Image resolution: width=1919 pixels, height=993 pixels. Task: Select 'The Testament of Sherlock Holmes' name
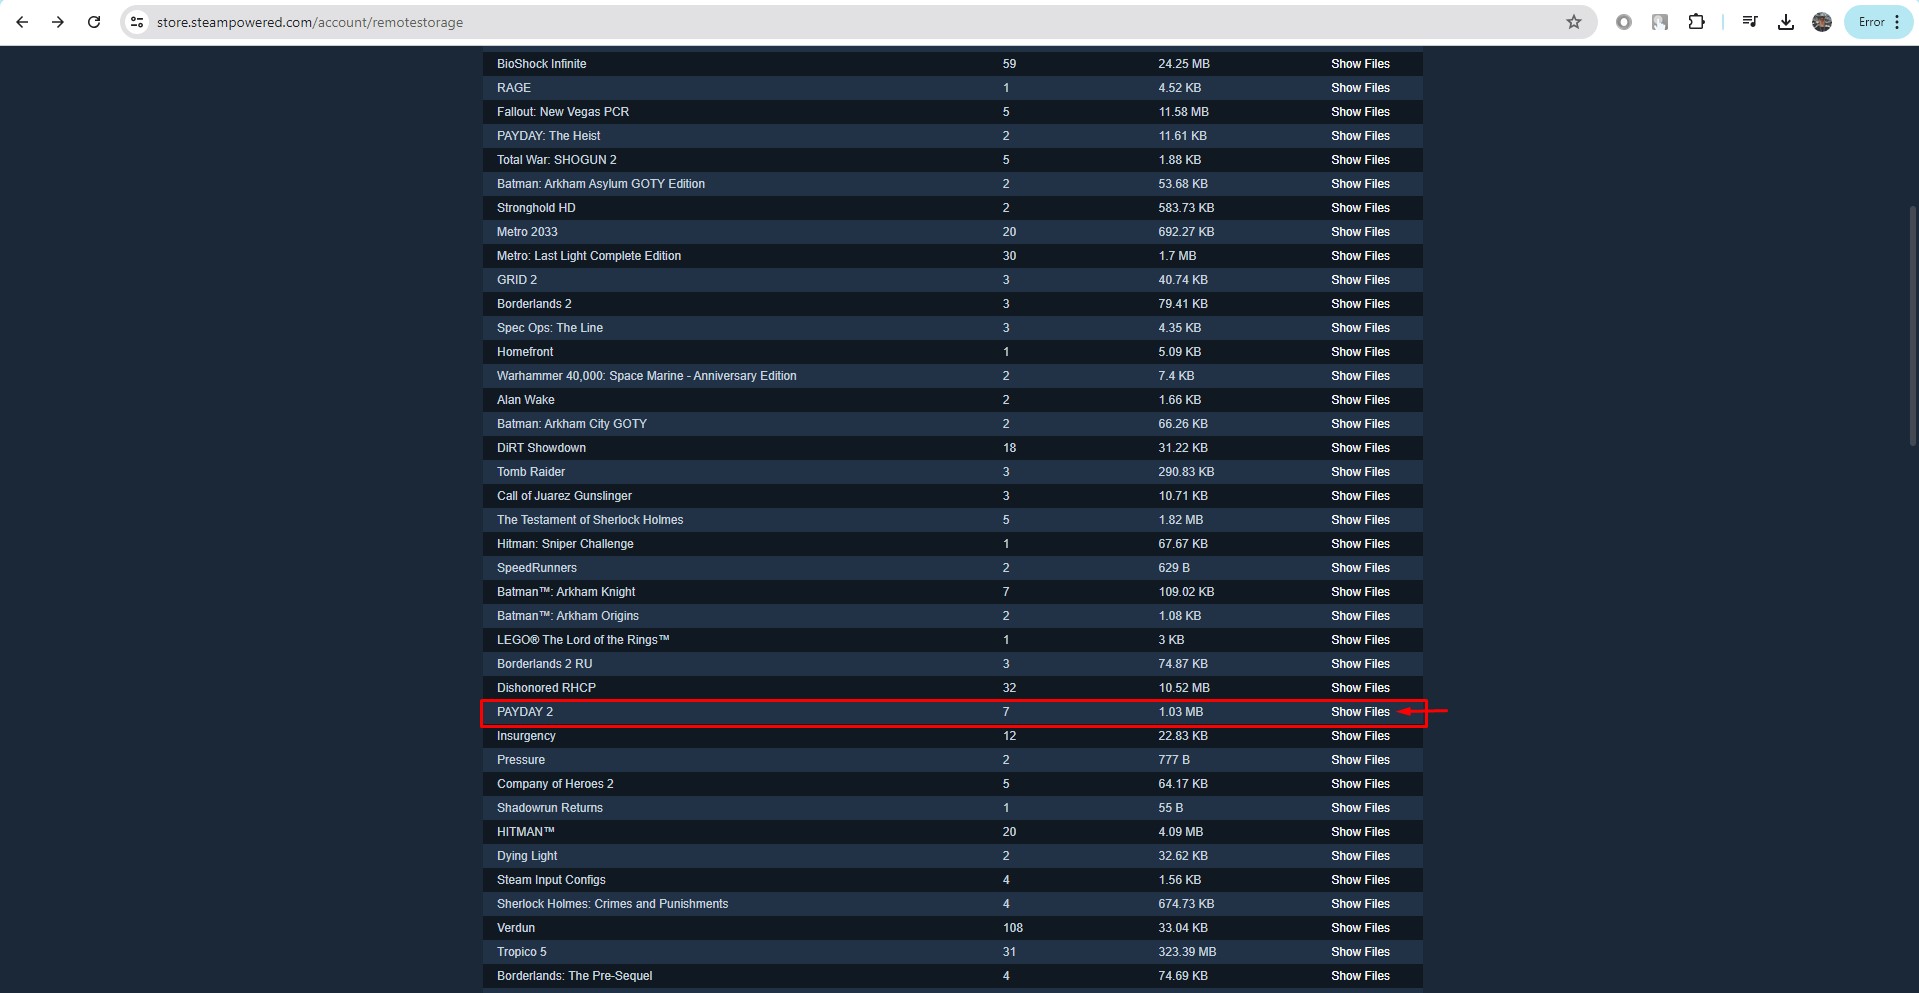click(x=590, y=520)
